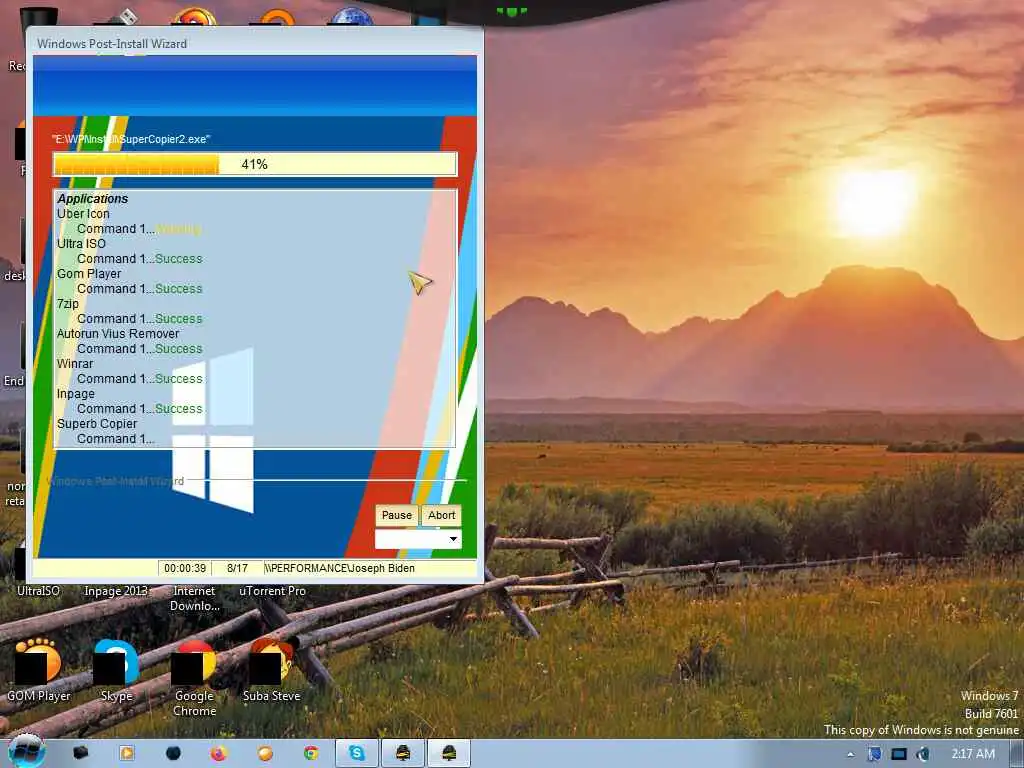Screen dimensions: 1024x768
Task: Switch to second WPI wizard taskbar button
Action: pos(449,753)
